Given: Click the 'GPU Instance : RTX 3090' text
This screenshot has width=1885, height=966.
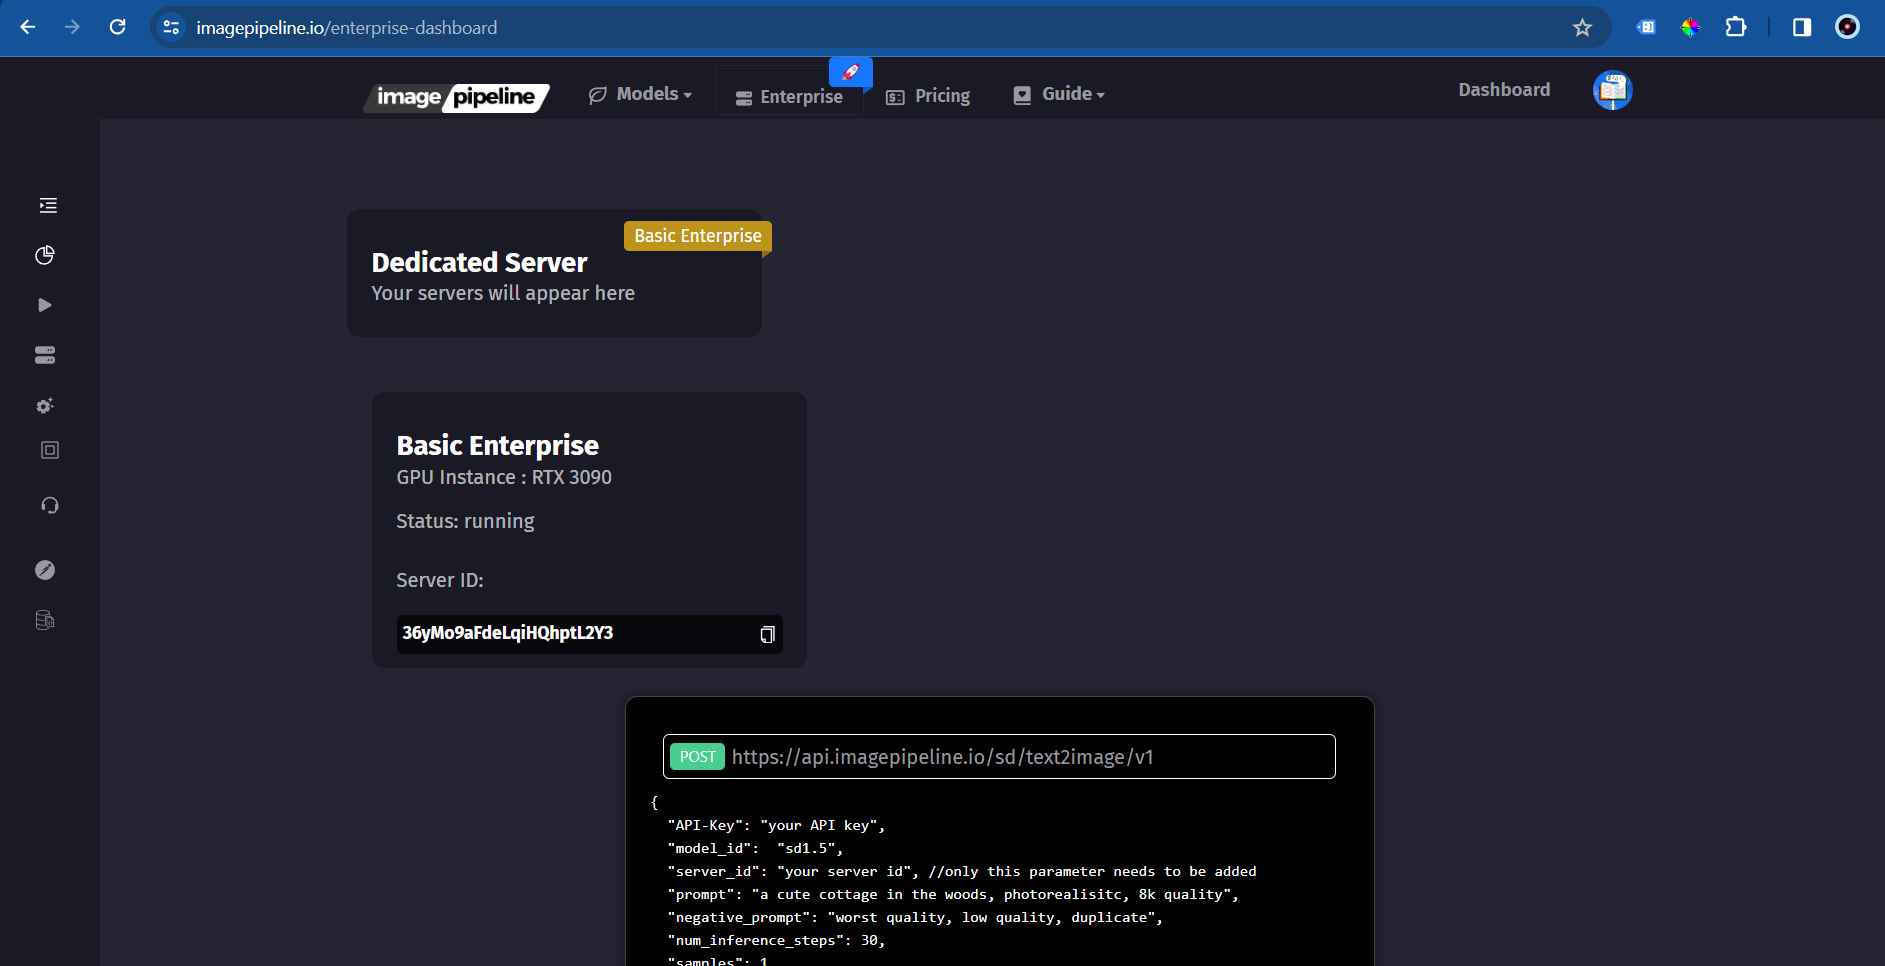Looking at the screenshot, I should [x=504, y=477].
